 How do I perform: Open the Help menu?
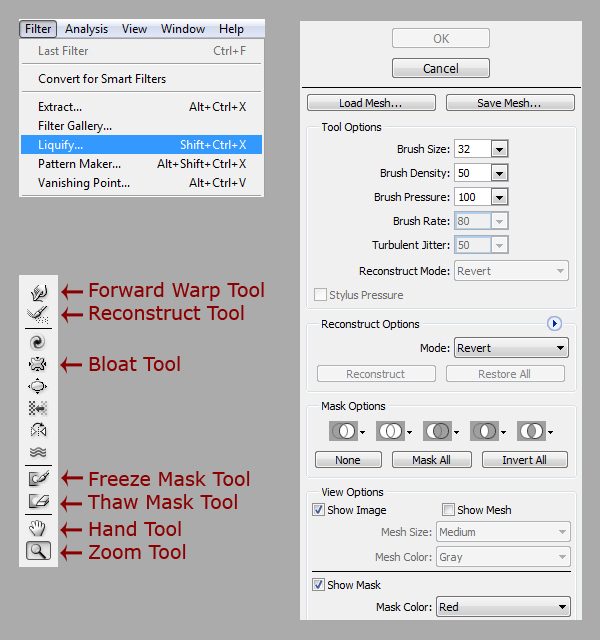231,29
